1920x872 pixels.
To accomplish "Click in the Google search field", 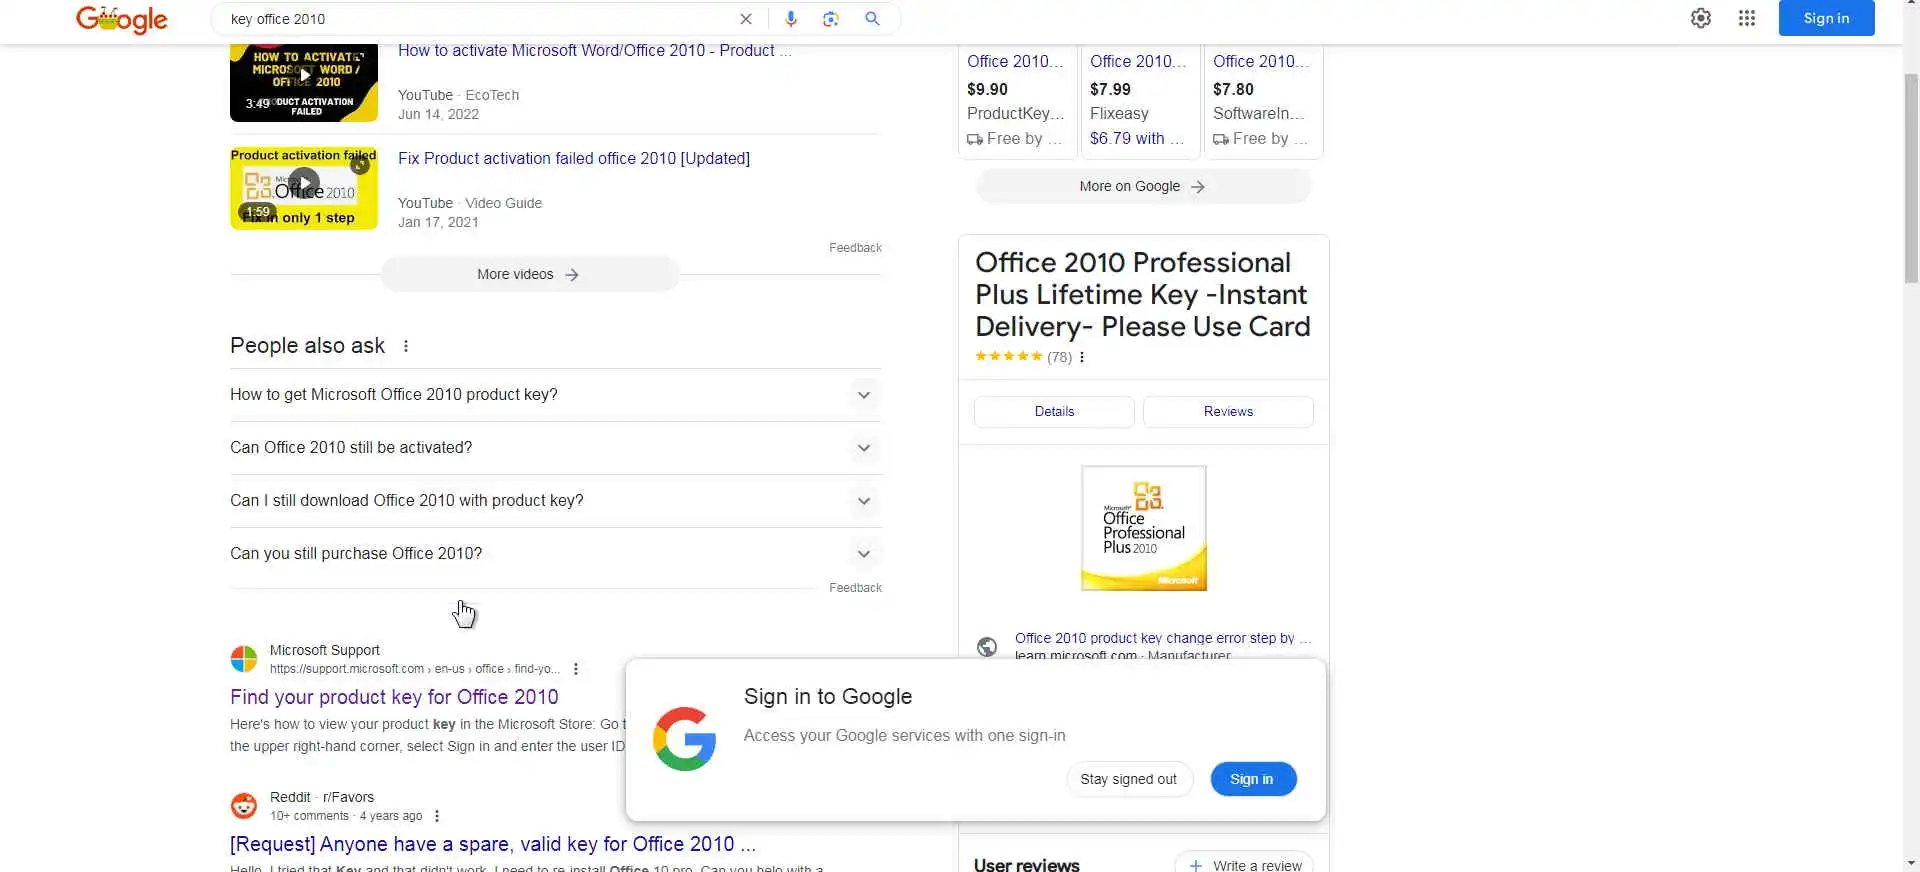I will 480,19.
